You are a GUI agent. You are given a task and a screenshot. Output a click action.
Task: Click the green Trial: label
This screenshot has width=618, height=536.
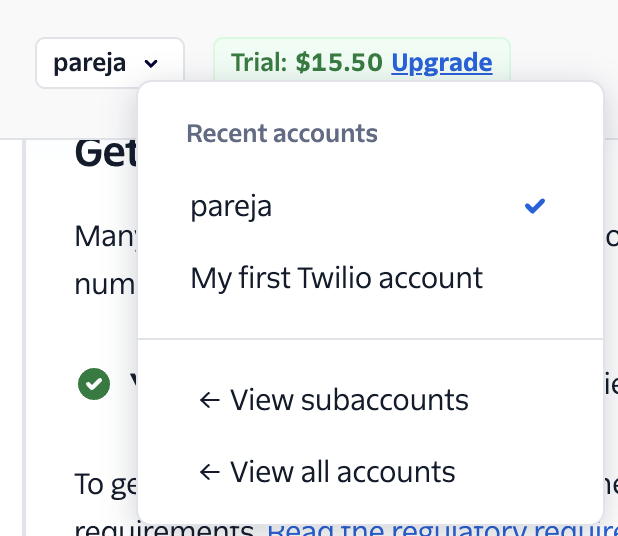[259, 62]
